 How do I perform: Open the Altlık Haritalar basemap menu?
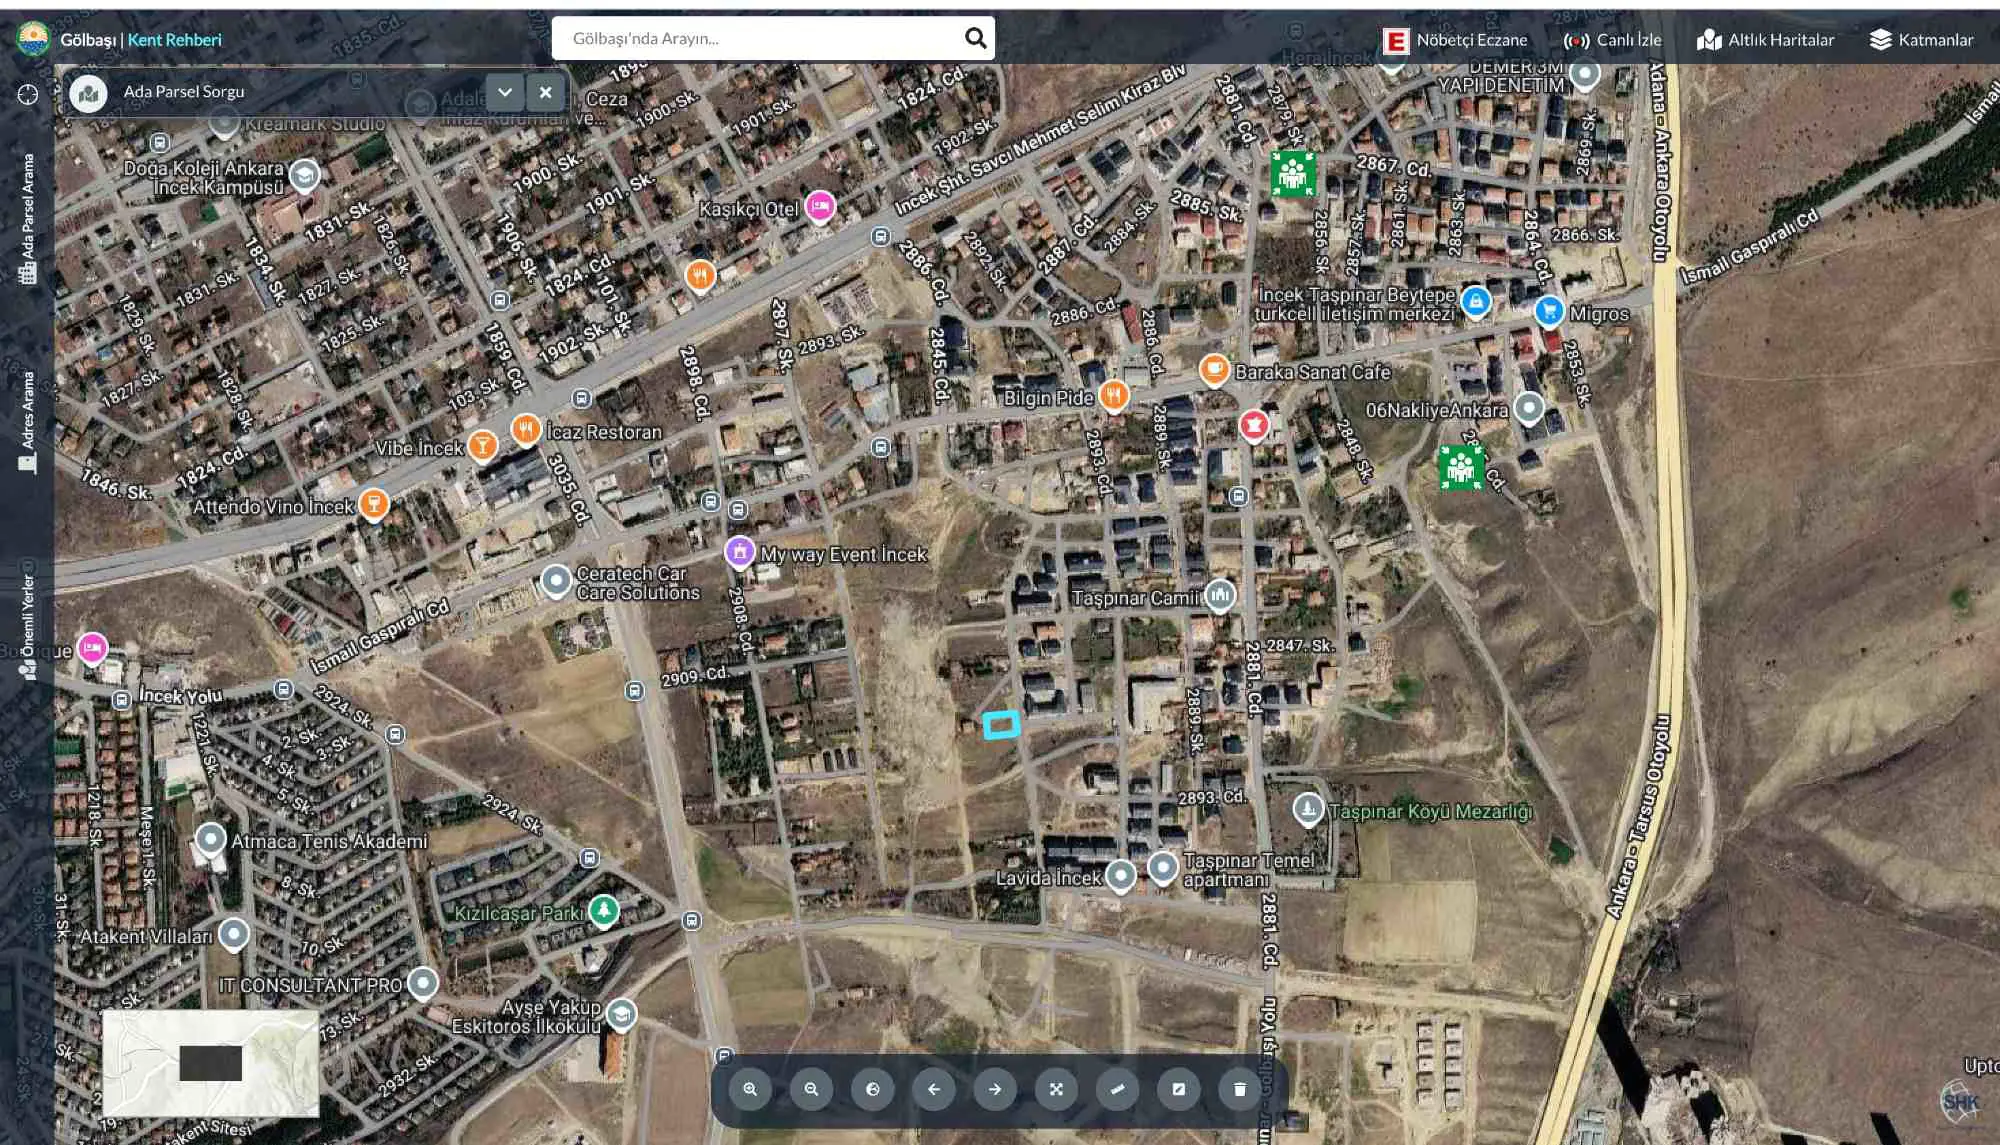(1766, 40)
